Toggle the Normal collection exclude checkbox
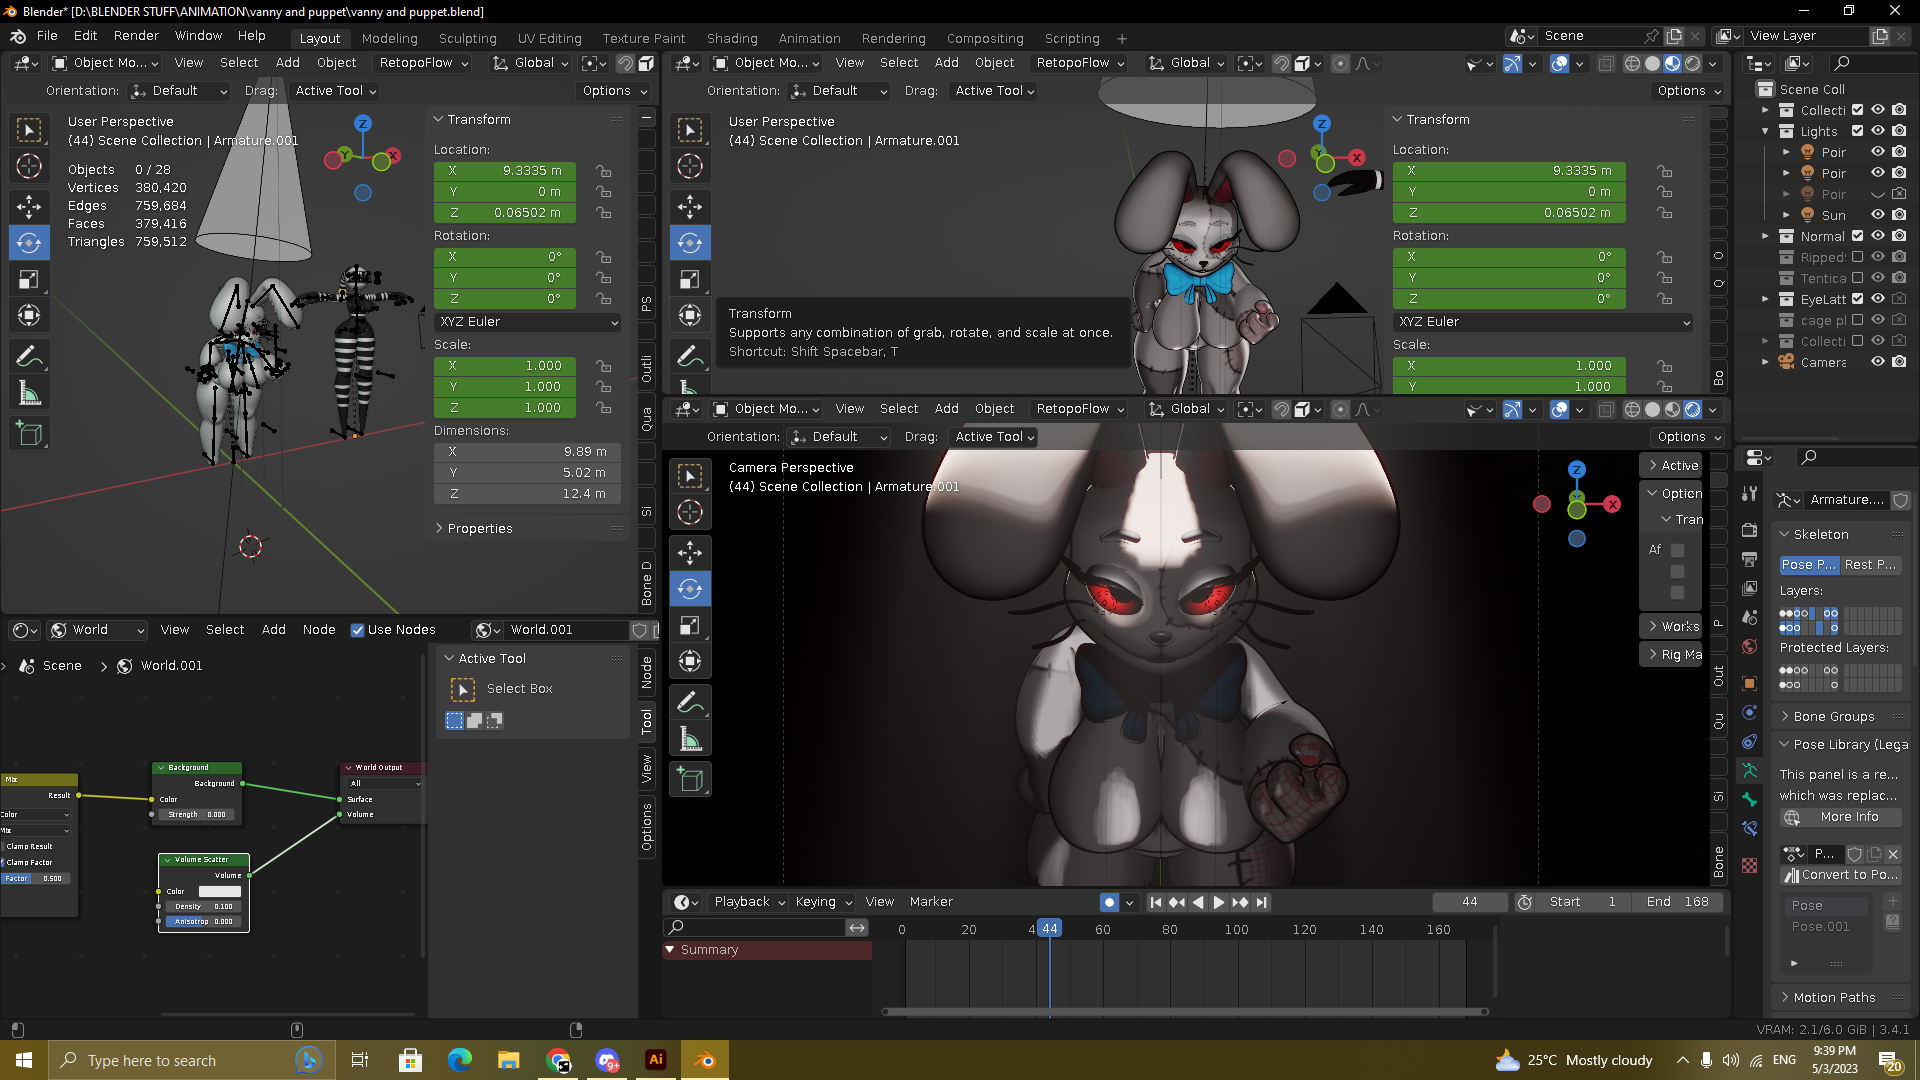Viewport: 1920px width, 1080px height. pos(1857,236)
